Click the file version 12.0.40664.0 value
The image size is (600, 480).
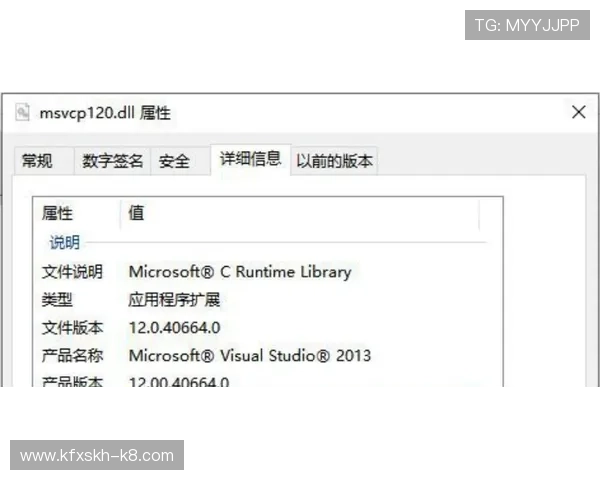tap(174, 328)
